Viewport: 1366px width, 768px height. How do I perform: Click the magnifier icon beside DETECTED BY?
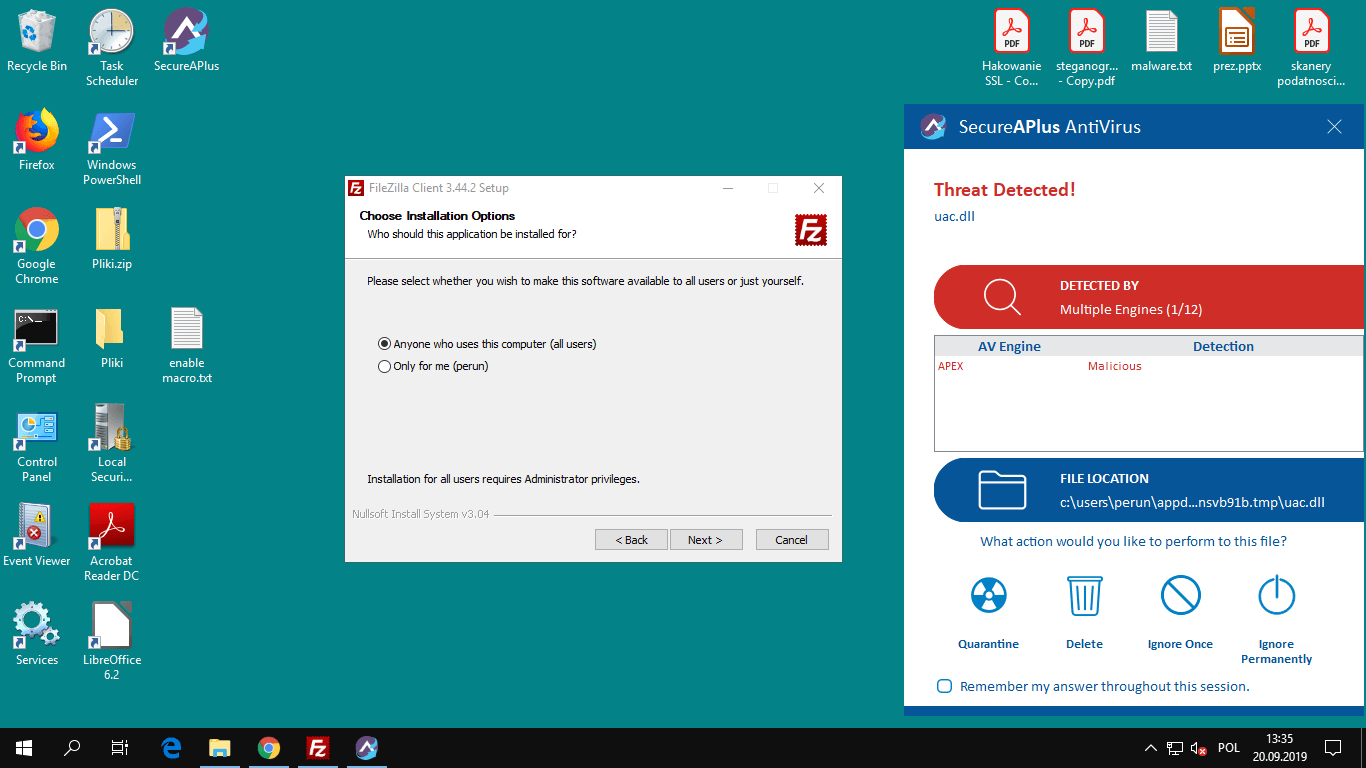tap(1002, 296)
